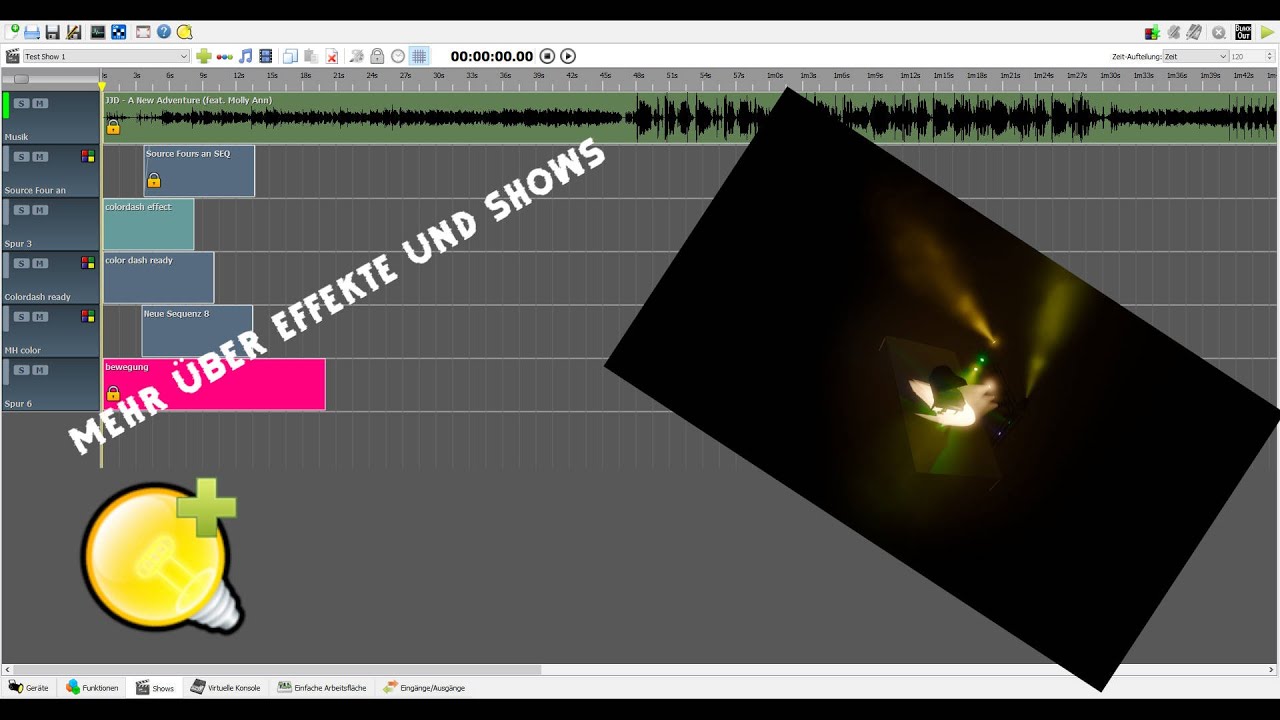
Task: Toggle snap to grid in the show toolbar
Action: pos(419,56)
